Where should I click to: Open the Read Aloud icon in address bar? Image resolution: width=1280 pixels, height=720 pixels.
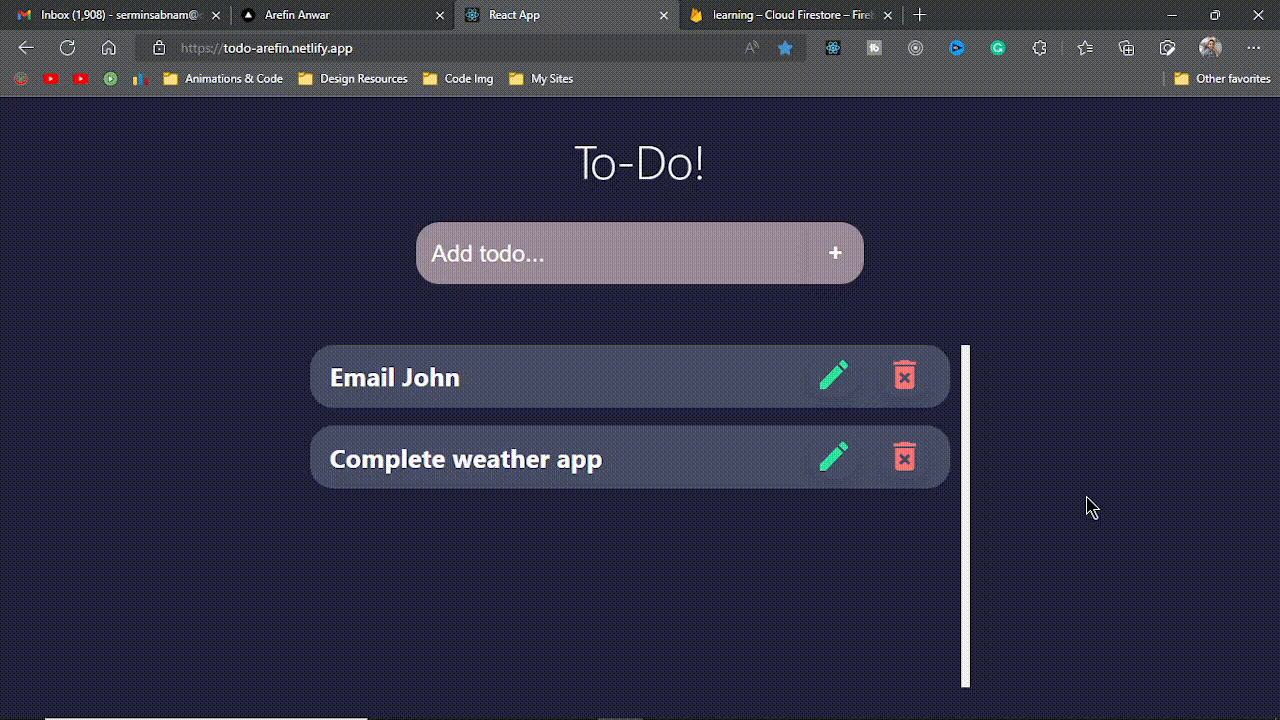click(x=752, y=48)
